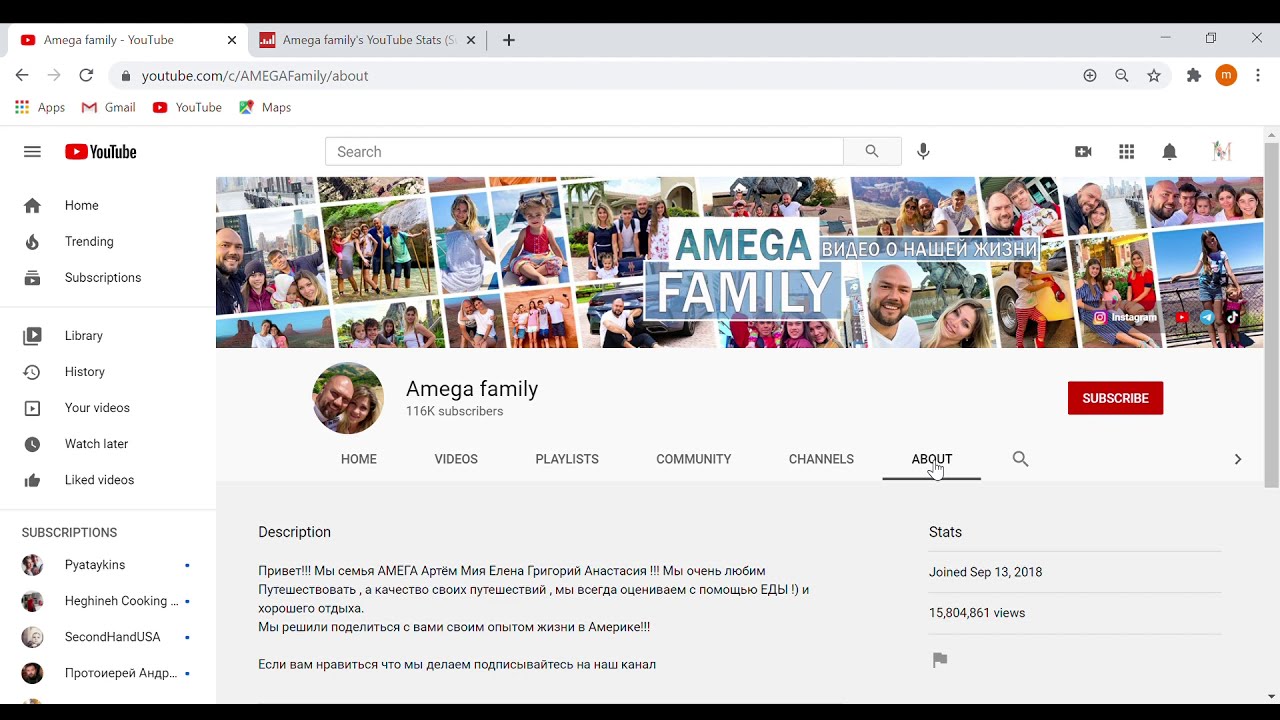Click the Amega family channel avatar
The height and width of the screenshot is (720, 1280).
[348, 398]
